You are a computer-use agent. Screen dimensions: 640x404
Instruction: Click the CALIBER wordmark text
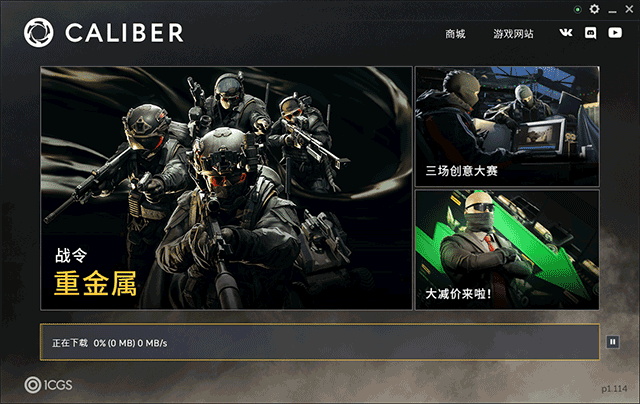(x=124, y=33)
